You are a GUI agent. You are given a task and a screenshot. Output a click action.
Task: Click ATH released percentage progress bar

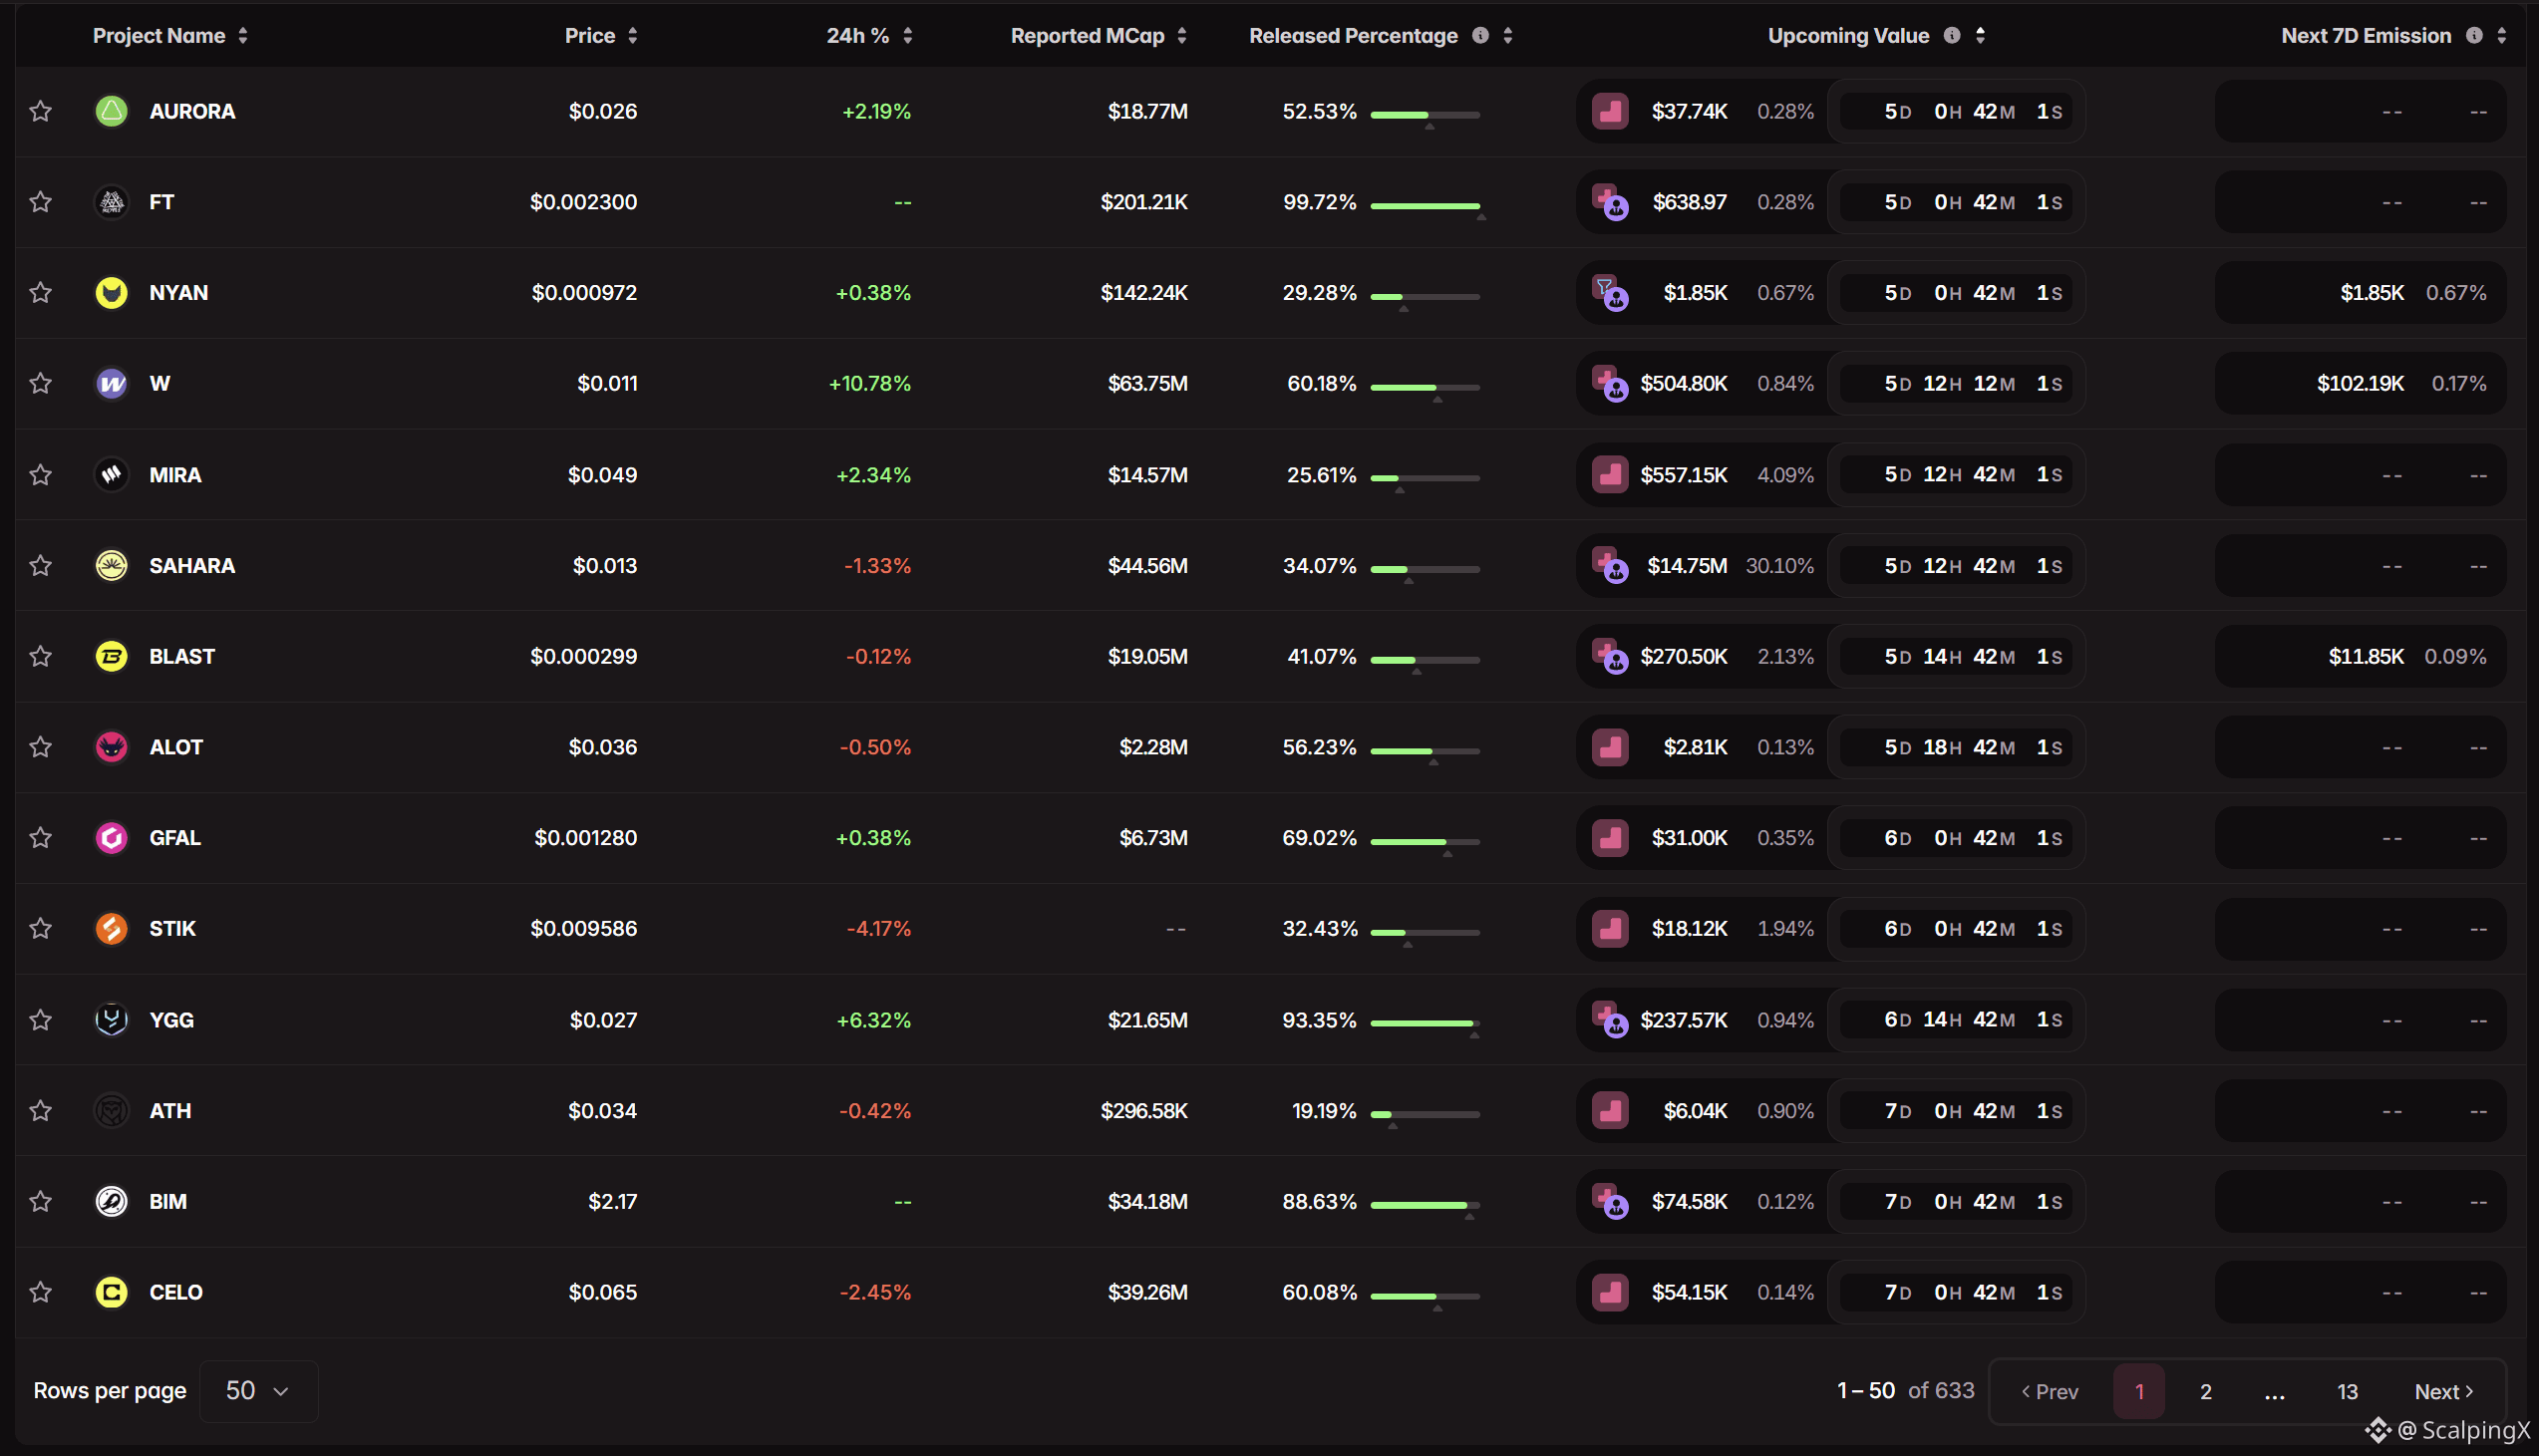pyautogui.click(x=1424, y=1113)
